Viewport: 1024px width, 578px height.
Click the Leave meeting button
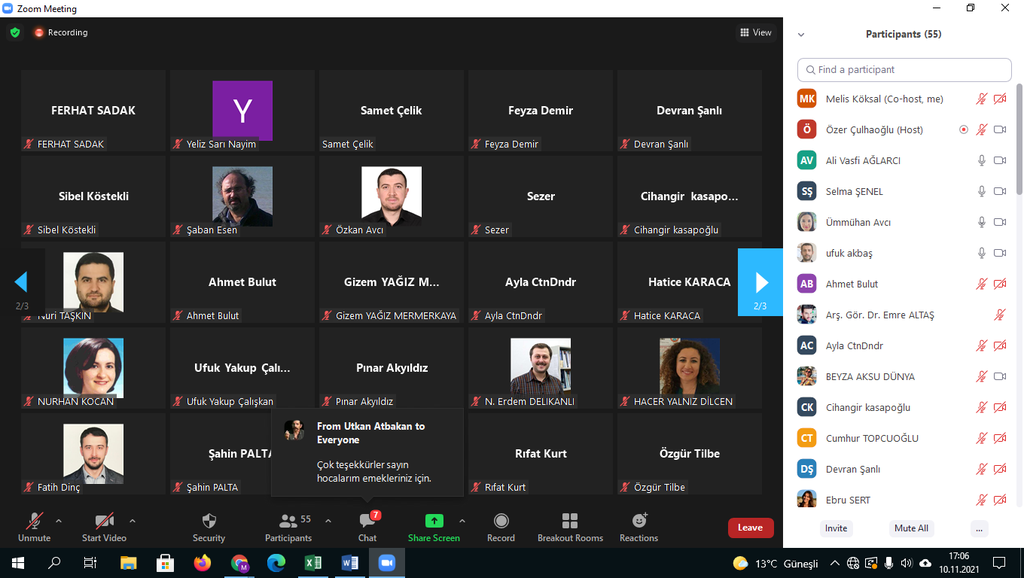(x=750, y=528)
